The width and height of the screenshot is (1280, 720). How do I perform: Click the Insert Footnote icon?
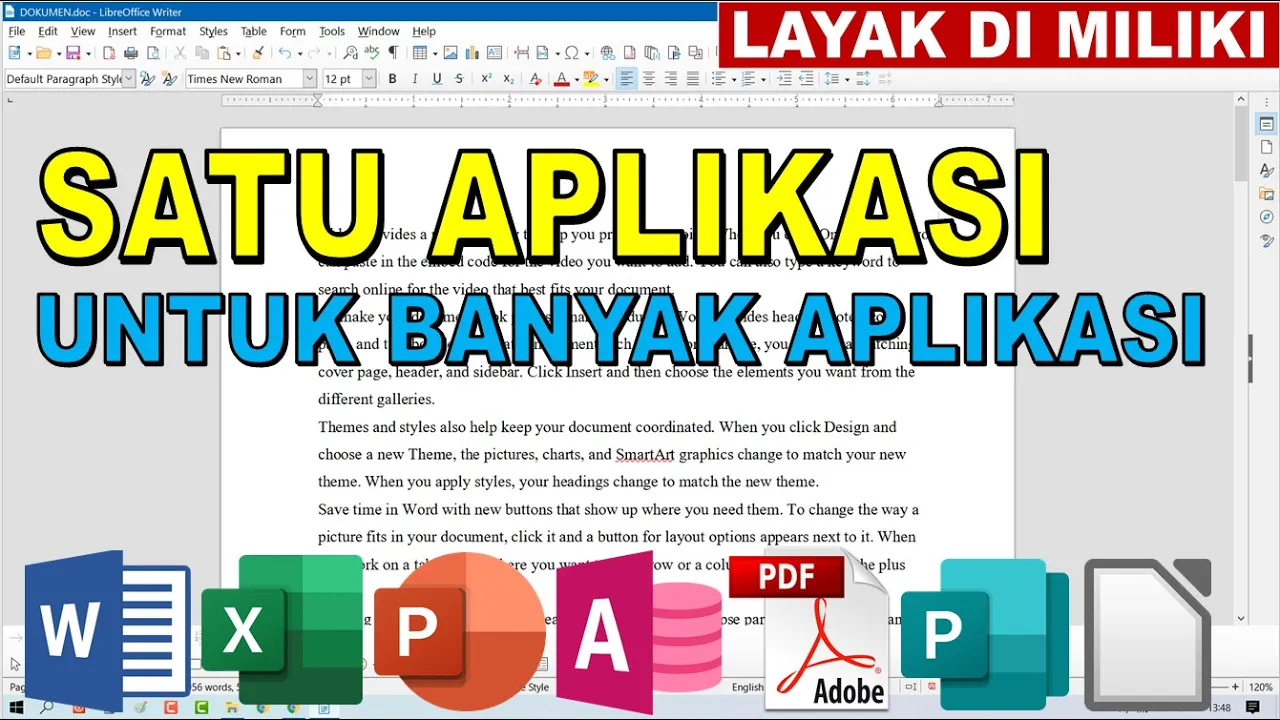(630, 53)
